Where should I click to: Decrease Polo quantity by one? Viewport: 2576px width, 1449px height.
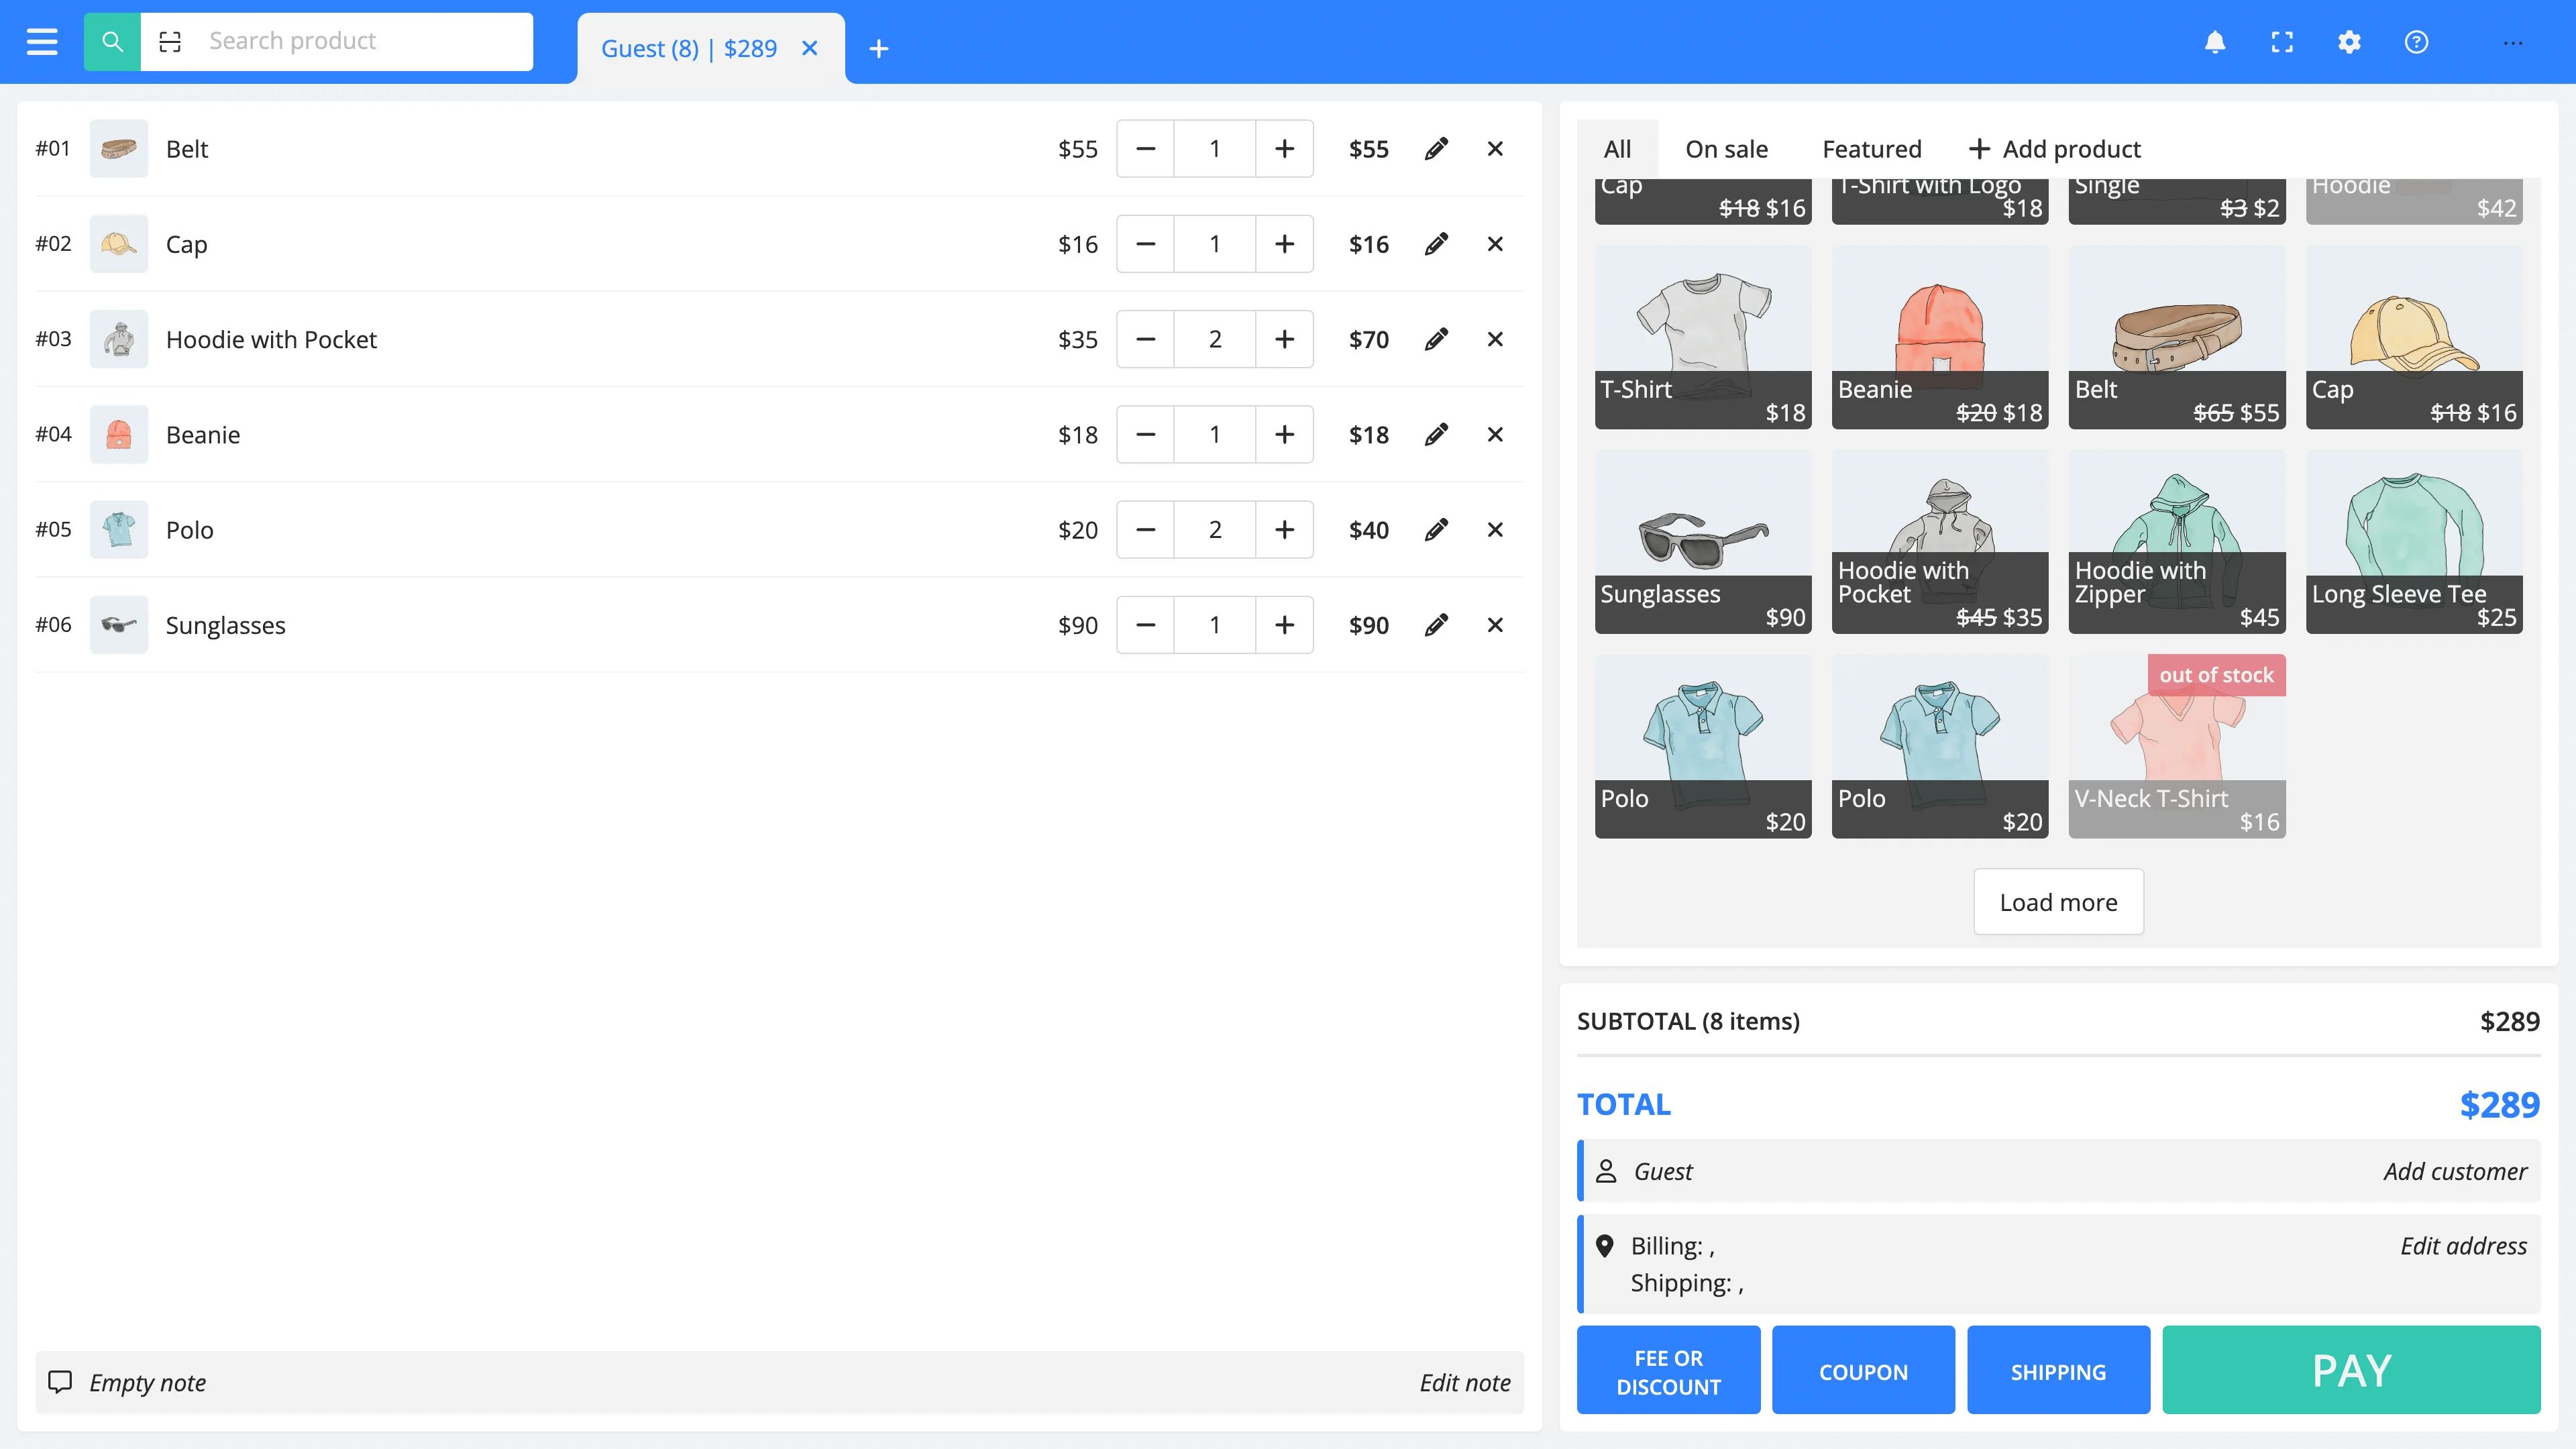tap(1146, 530)
